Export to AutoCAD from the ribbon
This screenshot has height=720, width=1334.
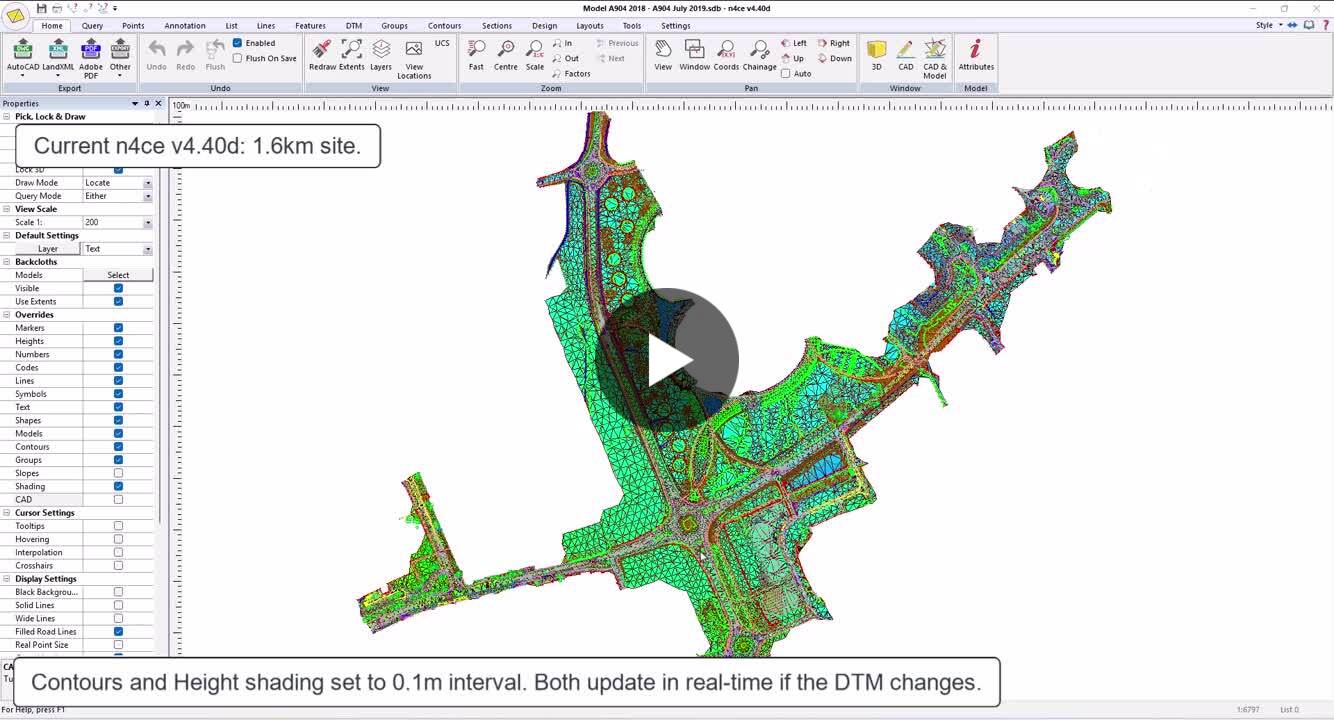pos(22,56)
